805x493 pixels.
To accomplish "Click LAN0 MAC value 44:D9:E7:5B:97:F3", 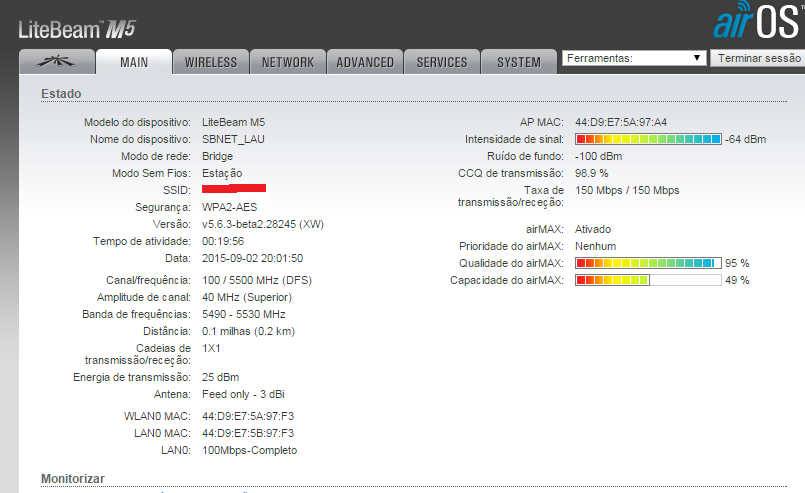I will (248, 433).
